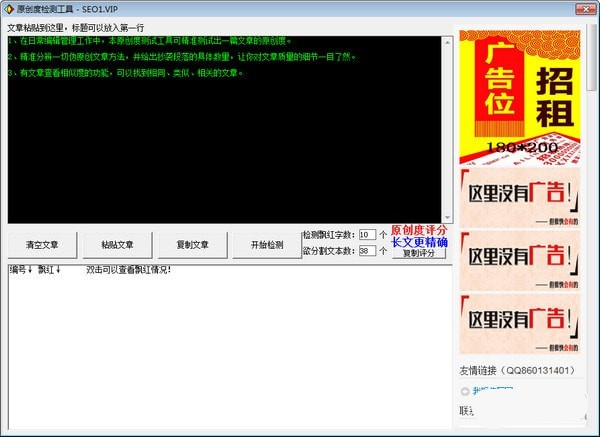Click the 原创度评分 red label

(x=419, y=230)
